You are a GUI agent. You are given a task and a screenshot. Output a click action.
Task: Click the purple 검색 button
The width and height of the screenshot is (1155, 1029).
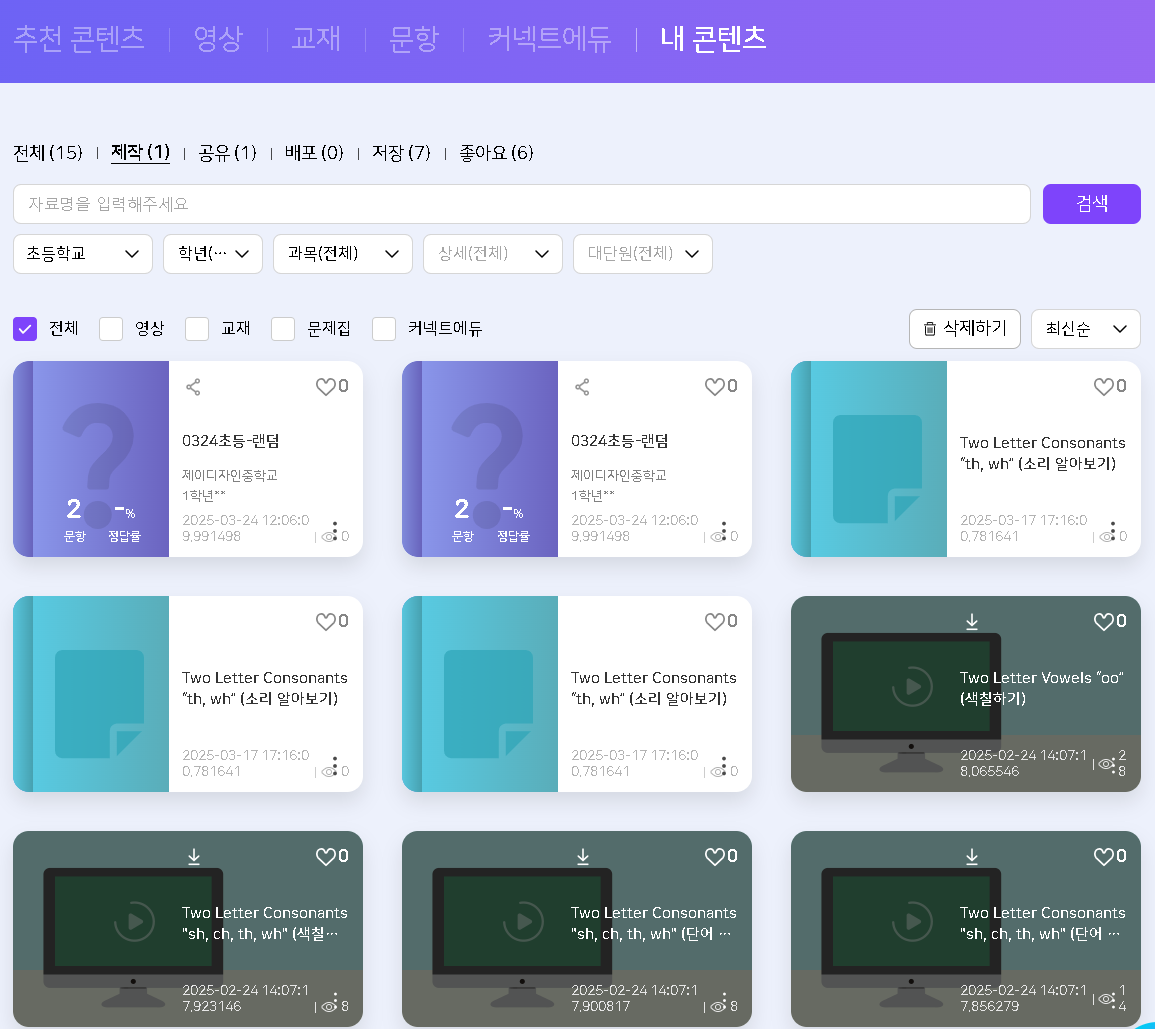[1091, 204]
